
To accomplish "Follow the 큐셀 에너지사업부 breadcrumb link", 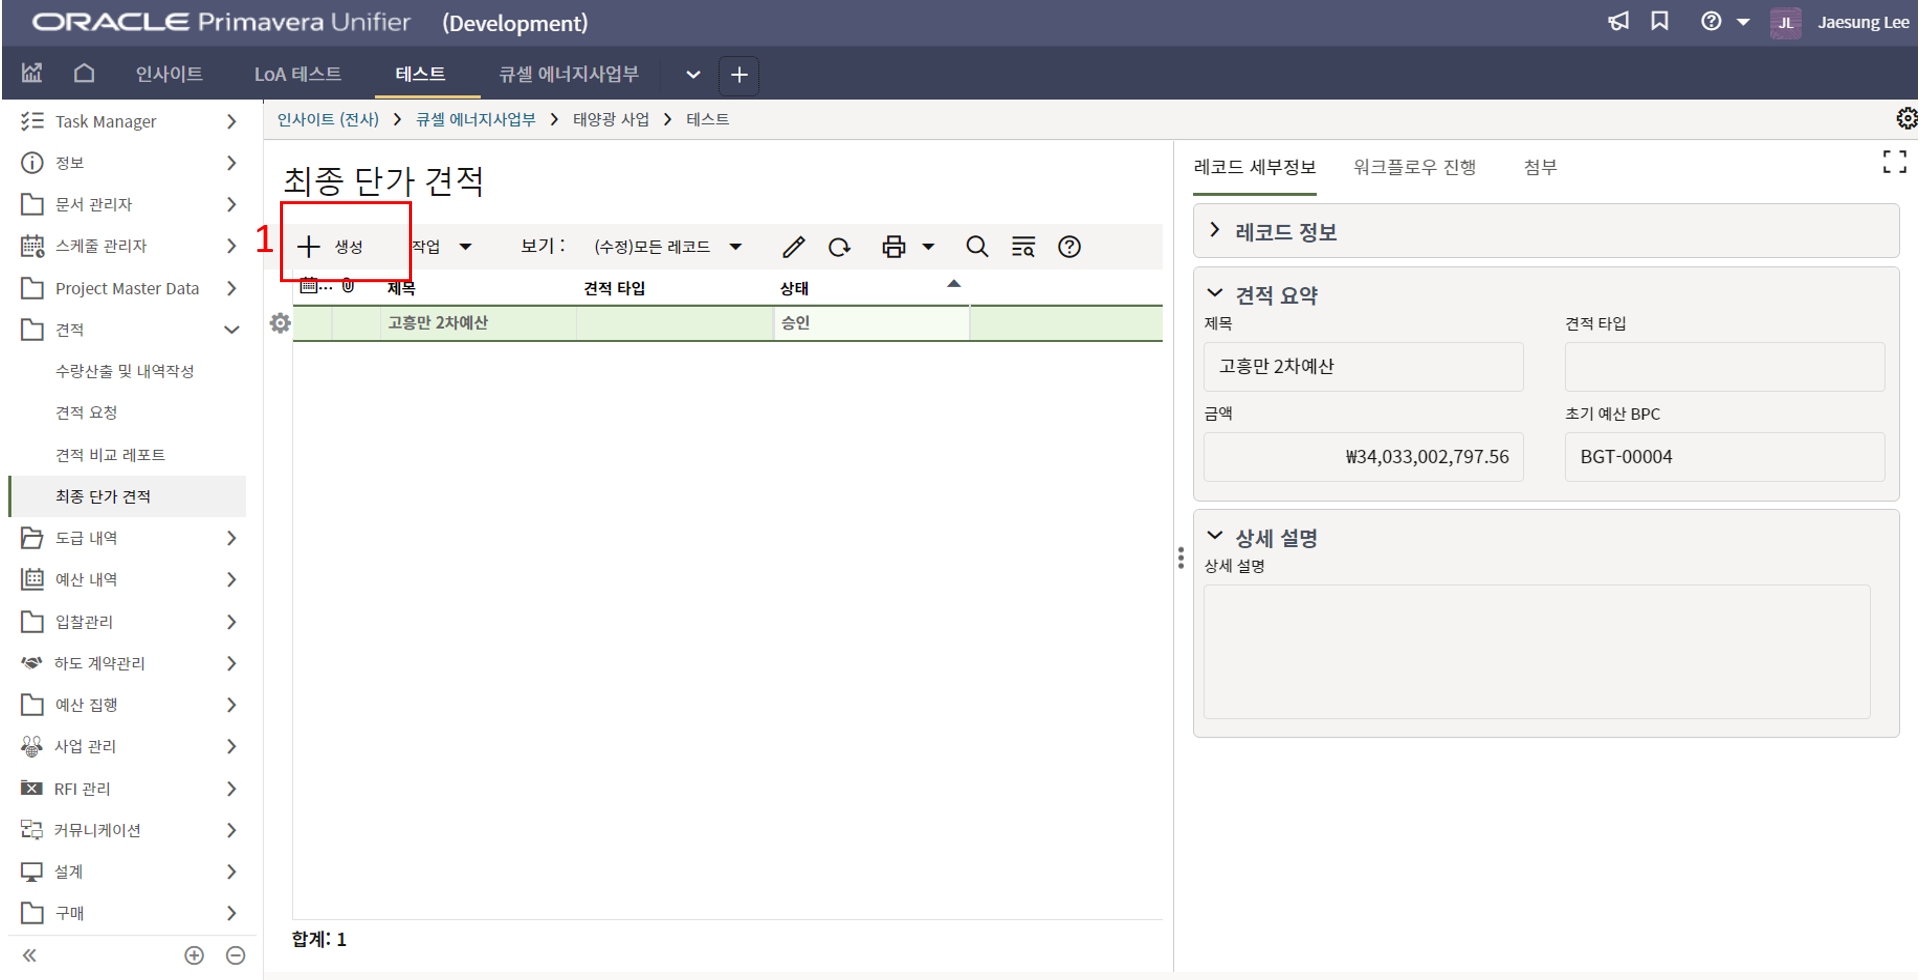I will (x=476, y=120).
